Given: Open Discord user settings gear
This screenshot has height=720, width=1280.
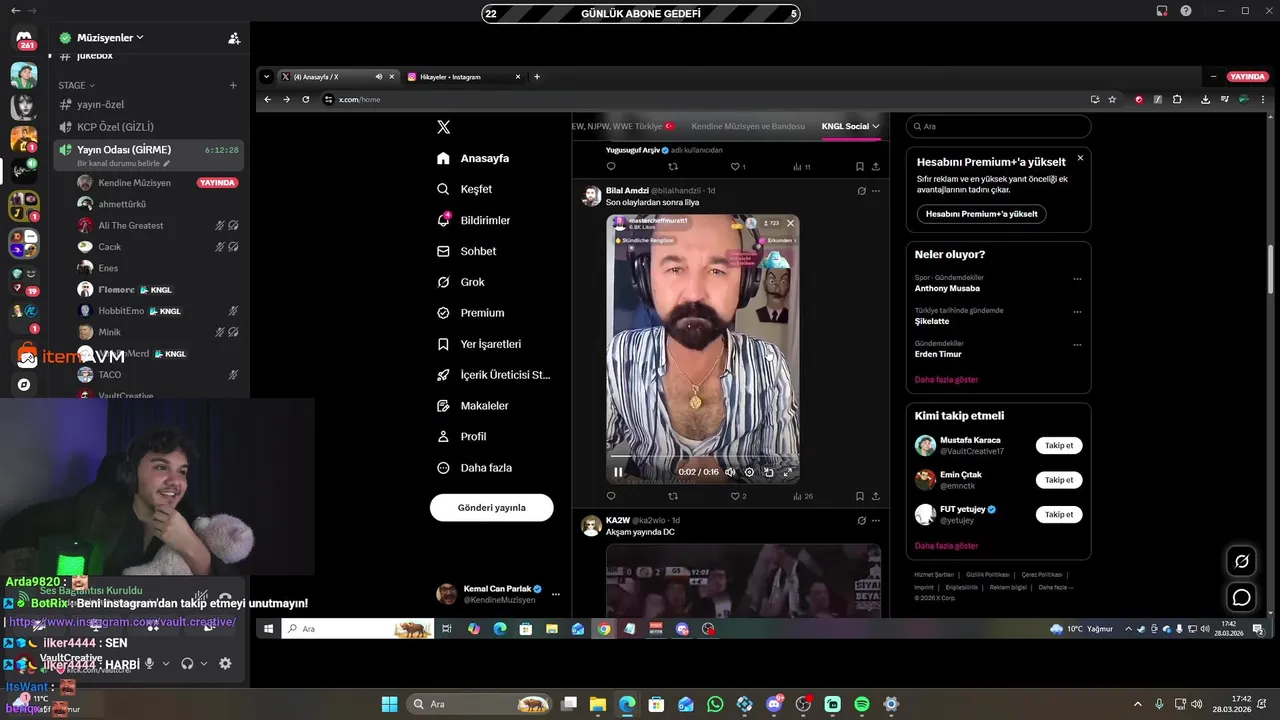Looking at the screenshot, I should click(x=225, y=663).
